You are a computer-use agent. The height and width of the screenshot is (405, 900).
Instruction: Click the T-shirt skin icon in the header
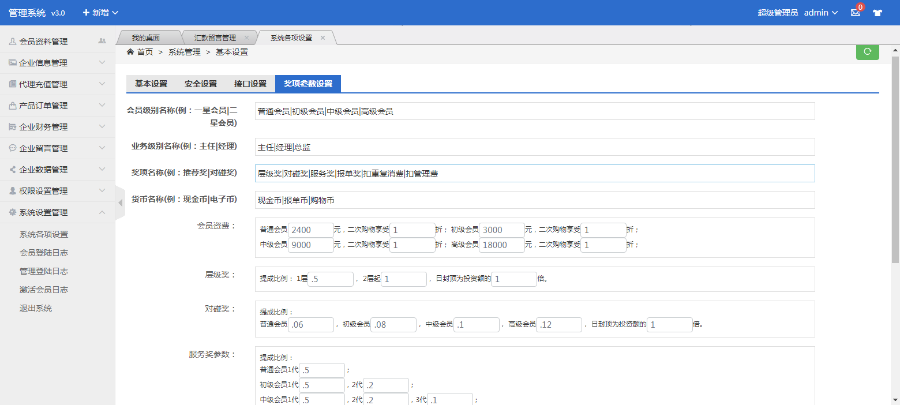click(877, 13)
